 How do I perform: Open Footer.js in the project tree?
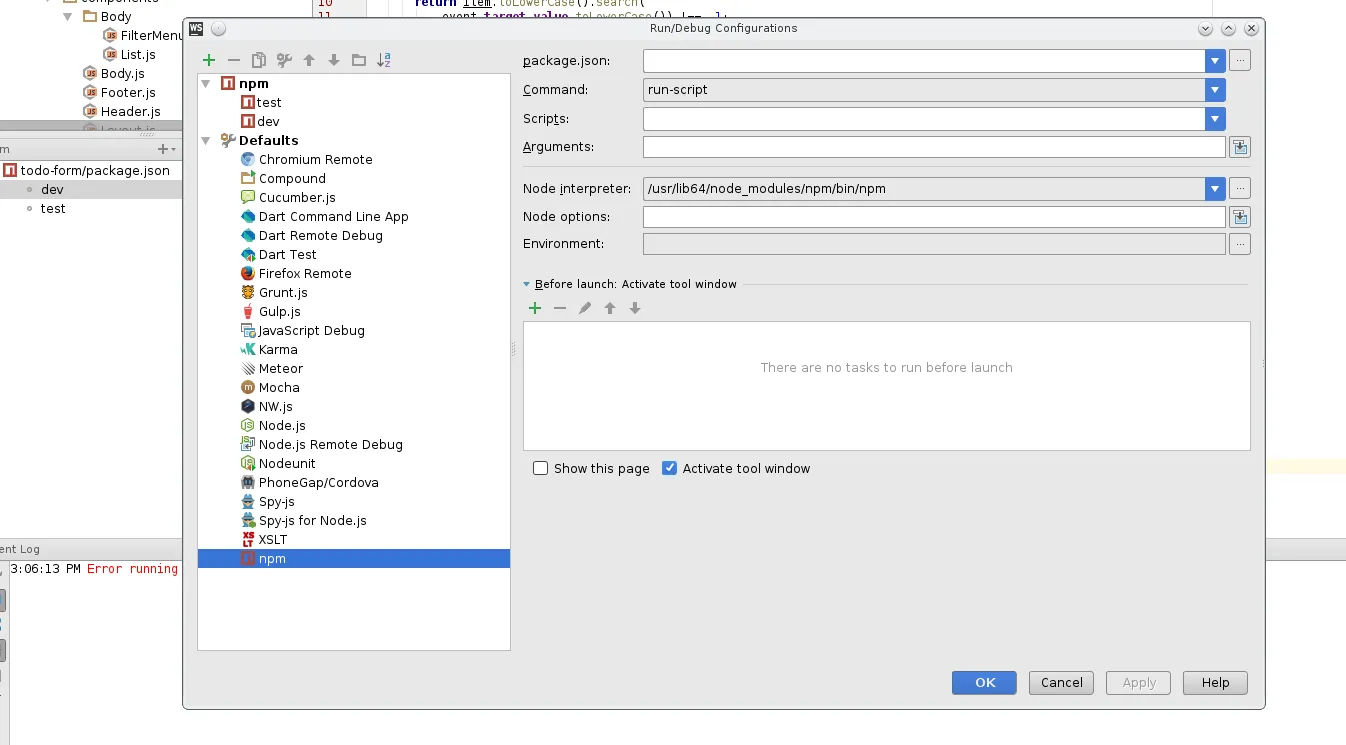119,93
